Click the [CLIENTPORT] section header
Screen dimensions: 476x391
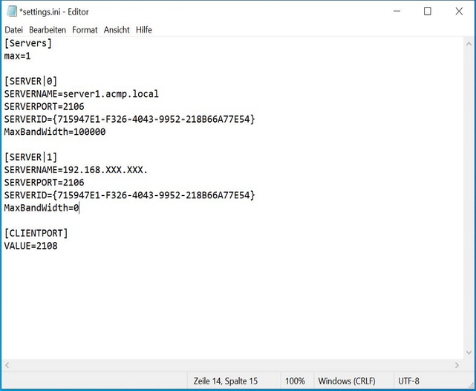[36, 233]
